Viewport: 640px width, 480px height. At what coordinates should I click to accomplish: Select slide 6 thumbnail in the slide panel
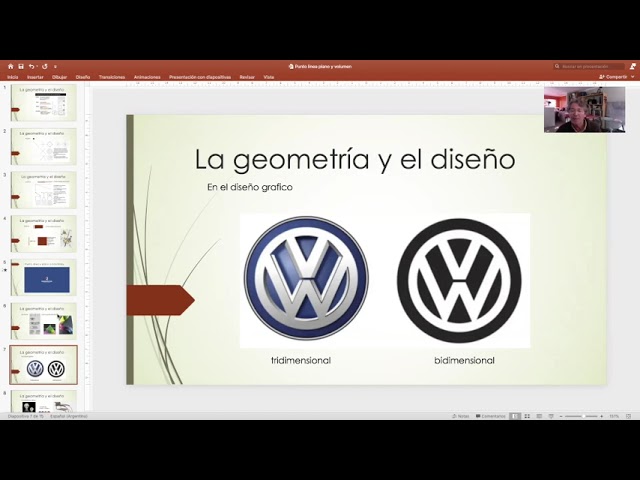43,321
